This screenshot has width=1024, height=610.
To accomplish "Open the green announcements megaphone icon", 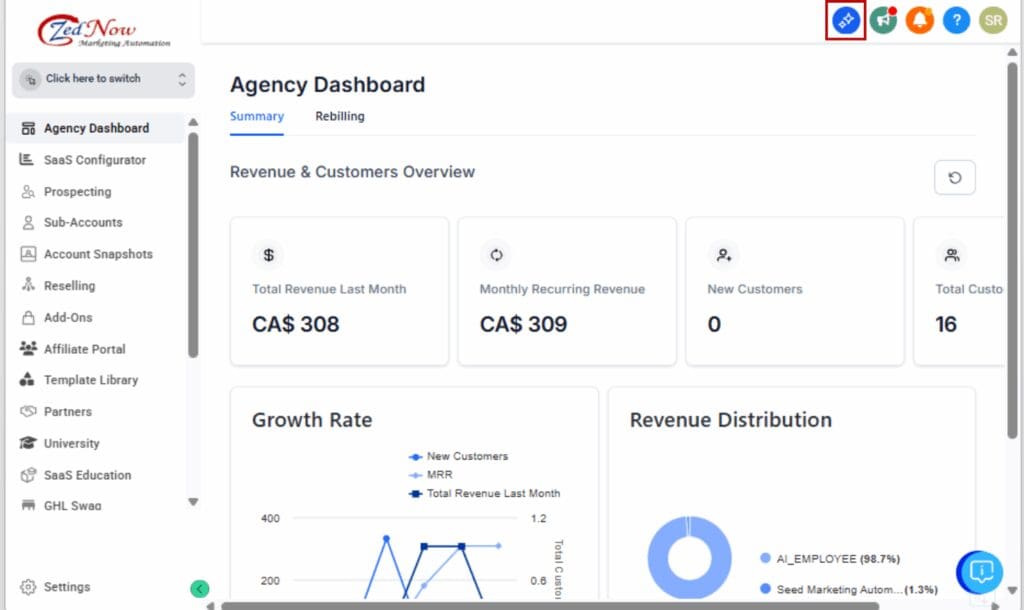I will 882,20.
